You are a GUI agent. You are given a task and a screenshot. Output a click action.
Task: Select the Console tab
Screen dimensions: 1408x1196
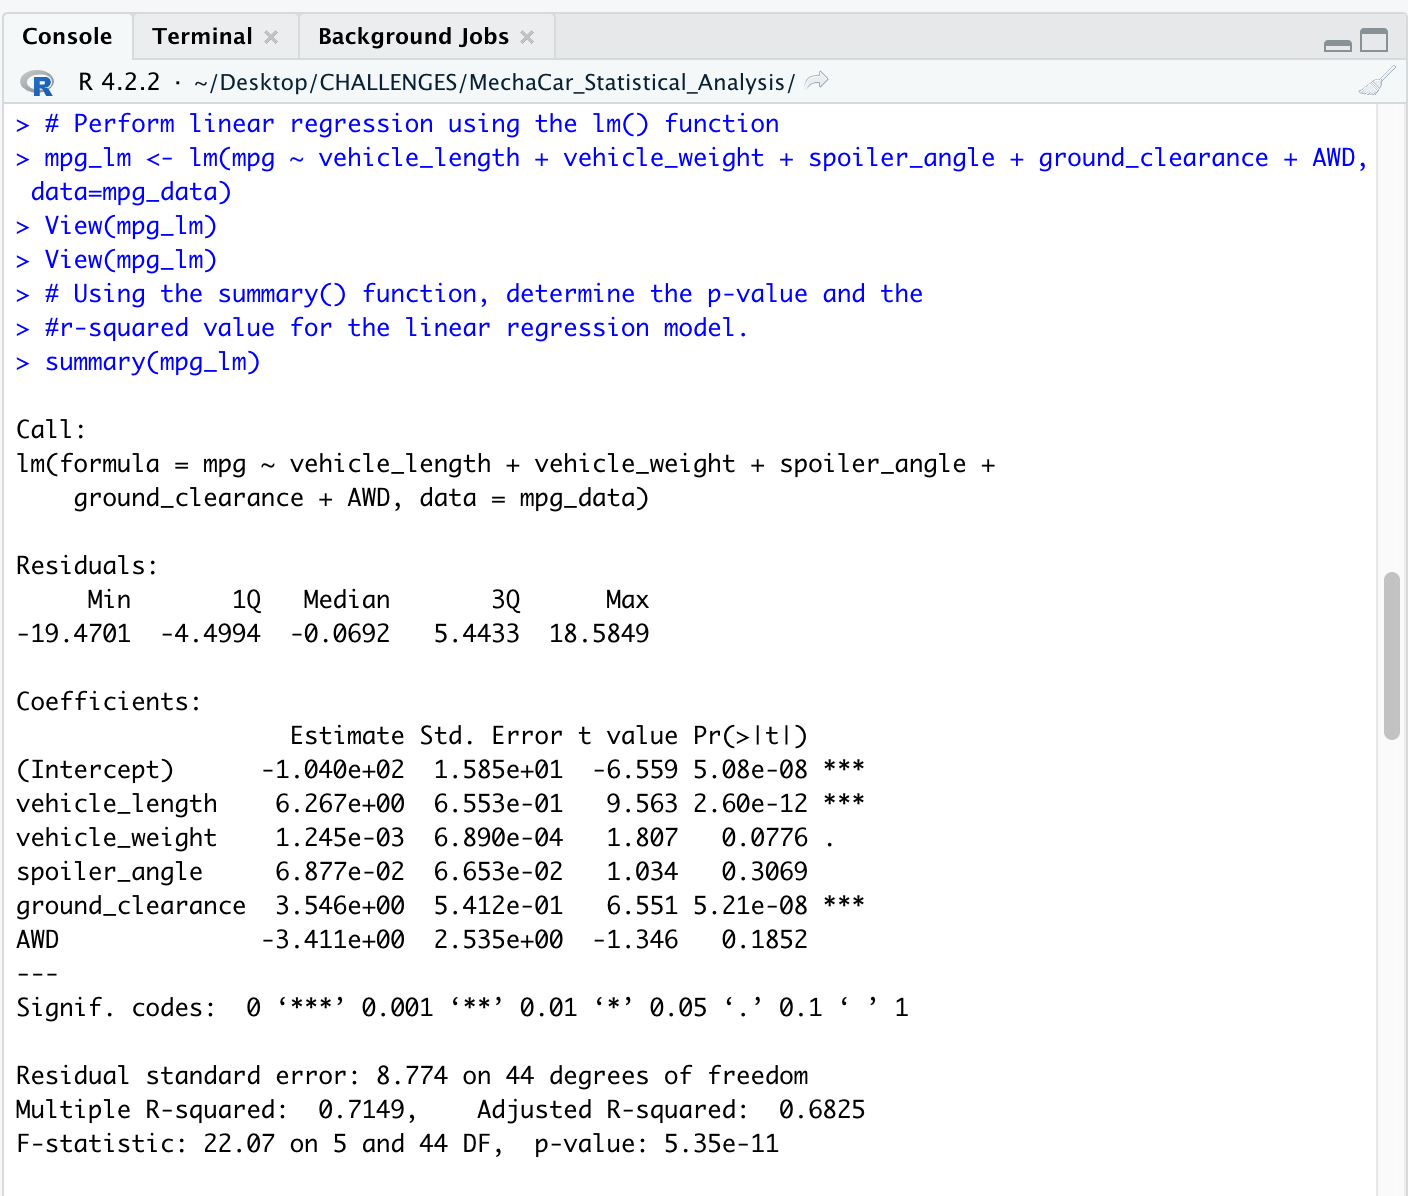pos(66,35)
